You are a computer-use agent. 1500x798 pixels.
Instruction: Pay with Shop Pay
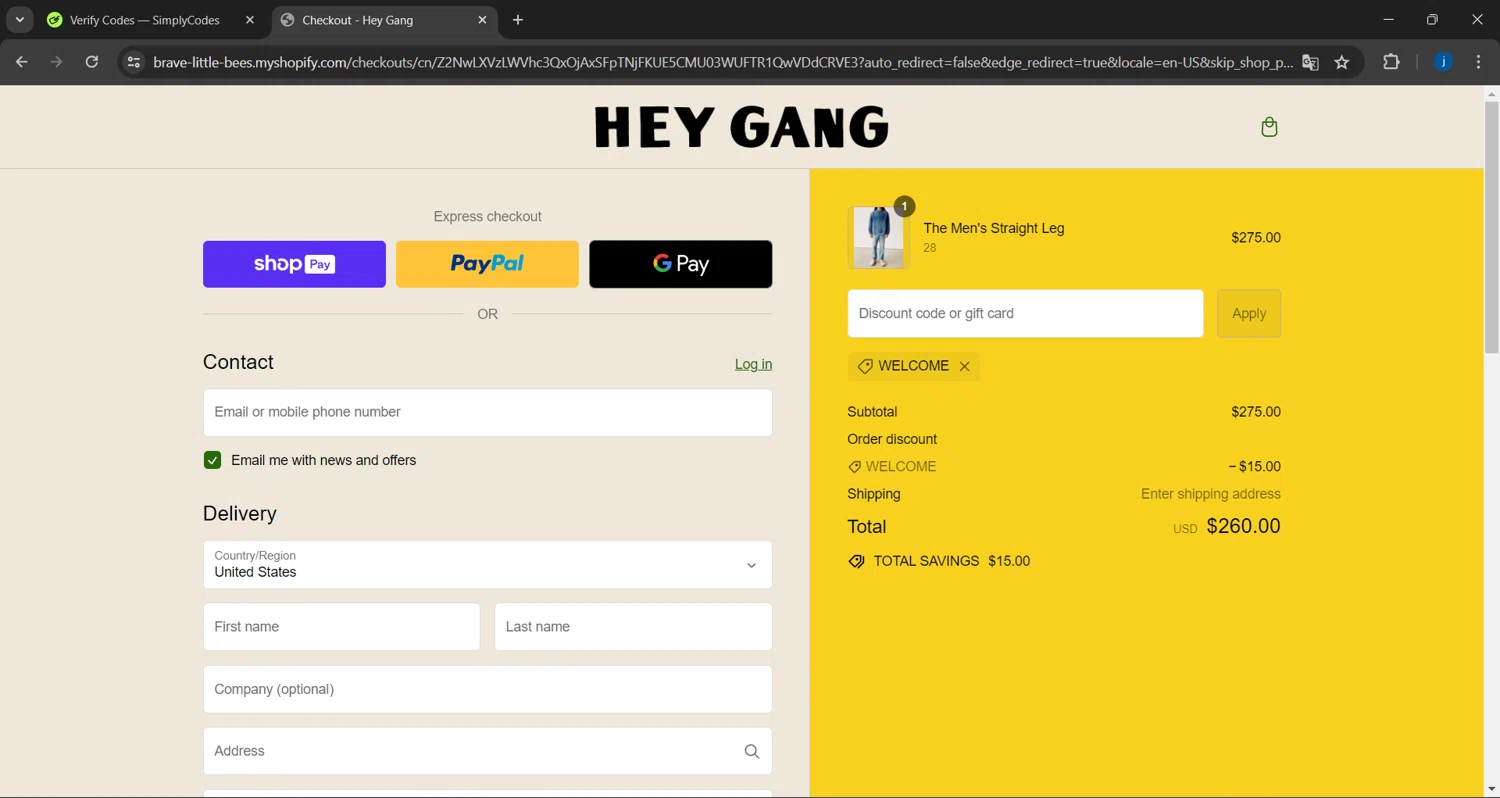(x=294, y=264)
